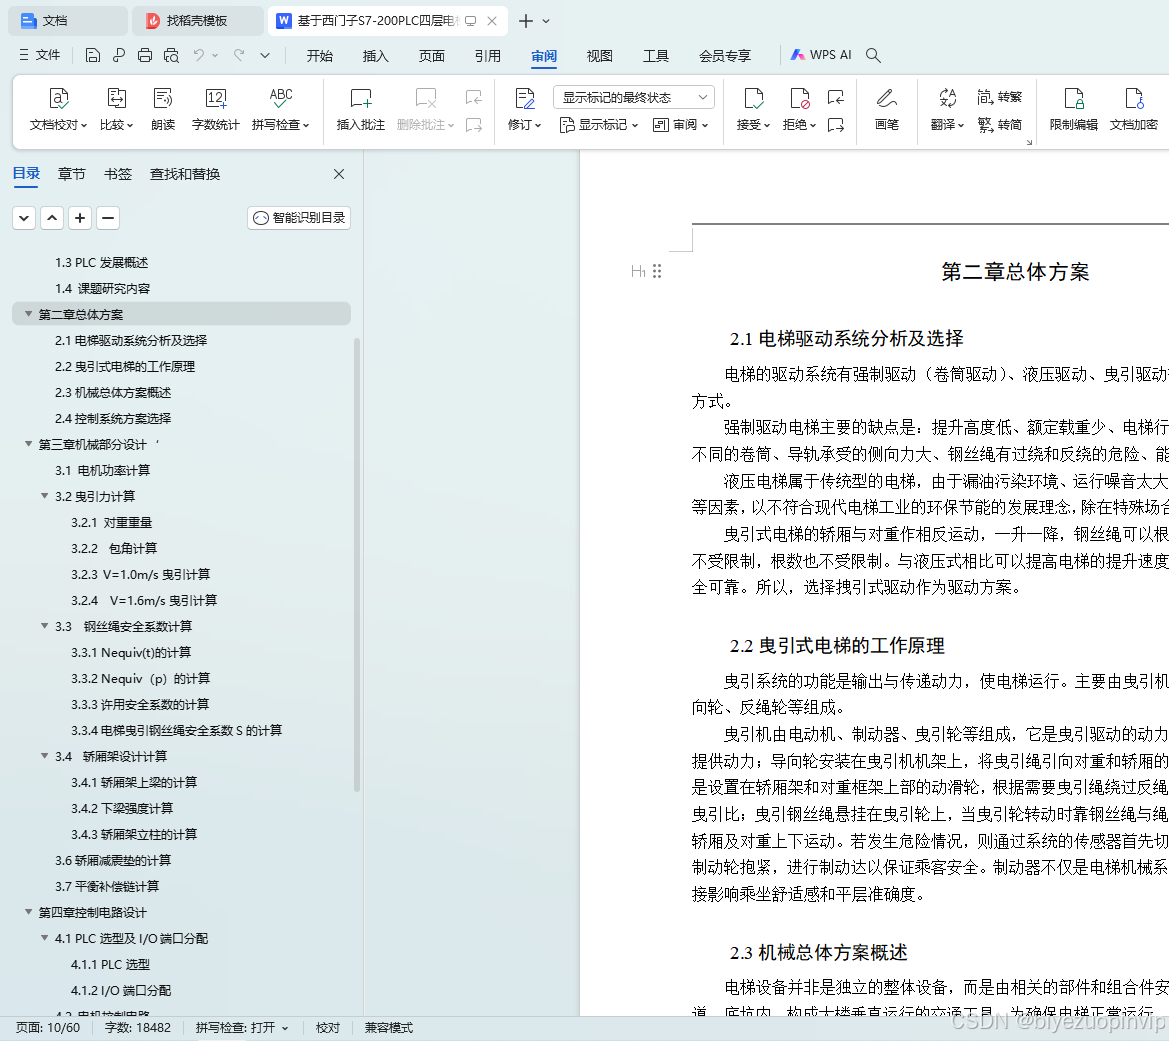Collapse 4.1 PLC 选型及 I/O 端口分配 node

click(45, 937)
